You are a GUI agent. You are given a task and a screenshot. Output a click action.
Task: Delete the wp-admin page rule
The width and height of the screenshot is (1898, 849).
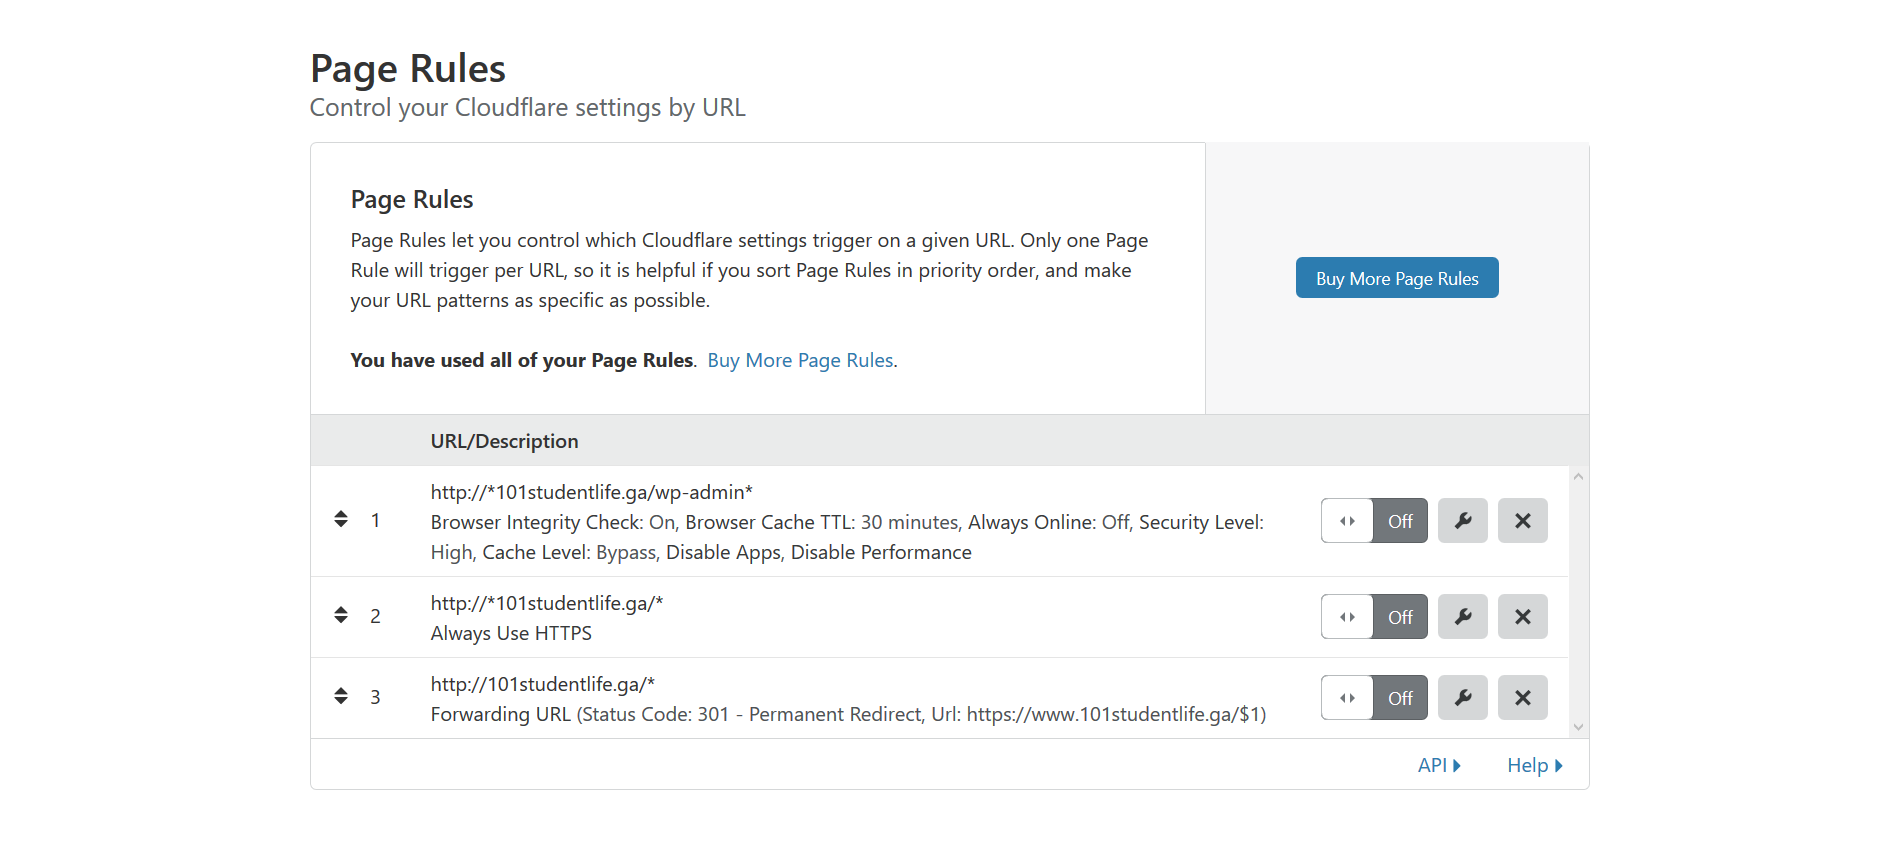point(1522,521)
